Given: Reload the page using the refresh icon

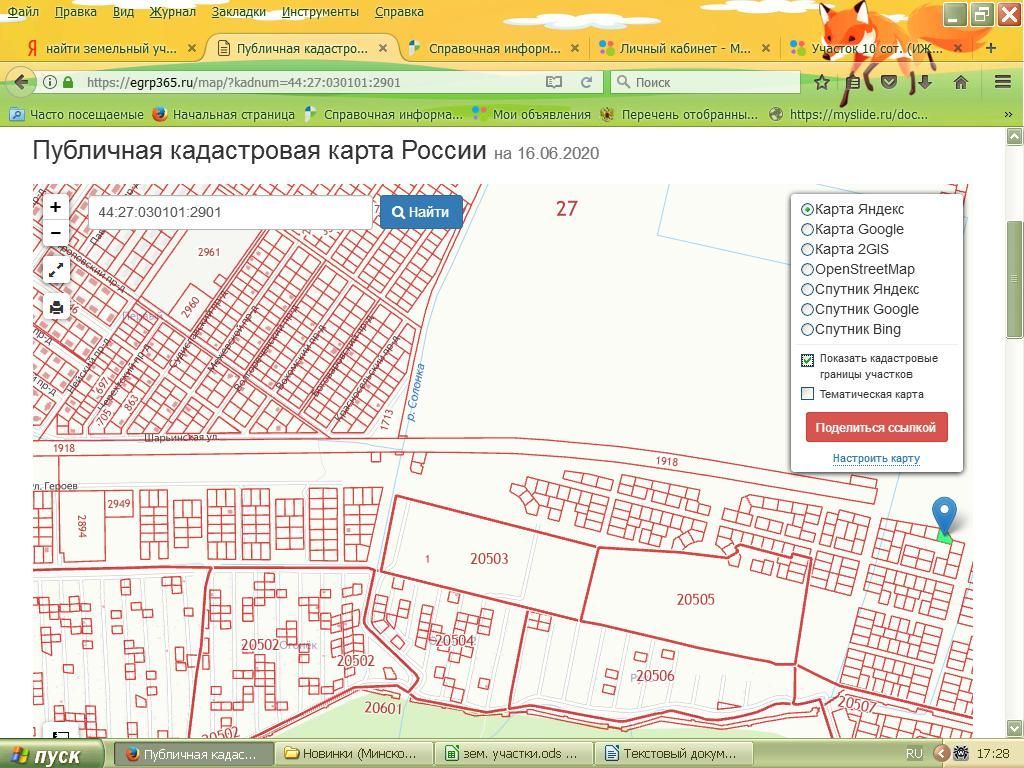Looking at the screenshot, I should tap(586, 82).
